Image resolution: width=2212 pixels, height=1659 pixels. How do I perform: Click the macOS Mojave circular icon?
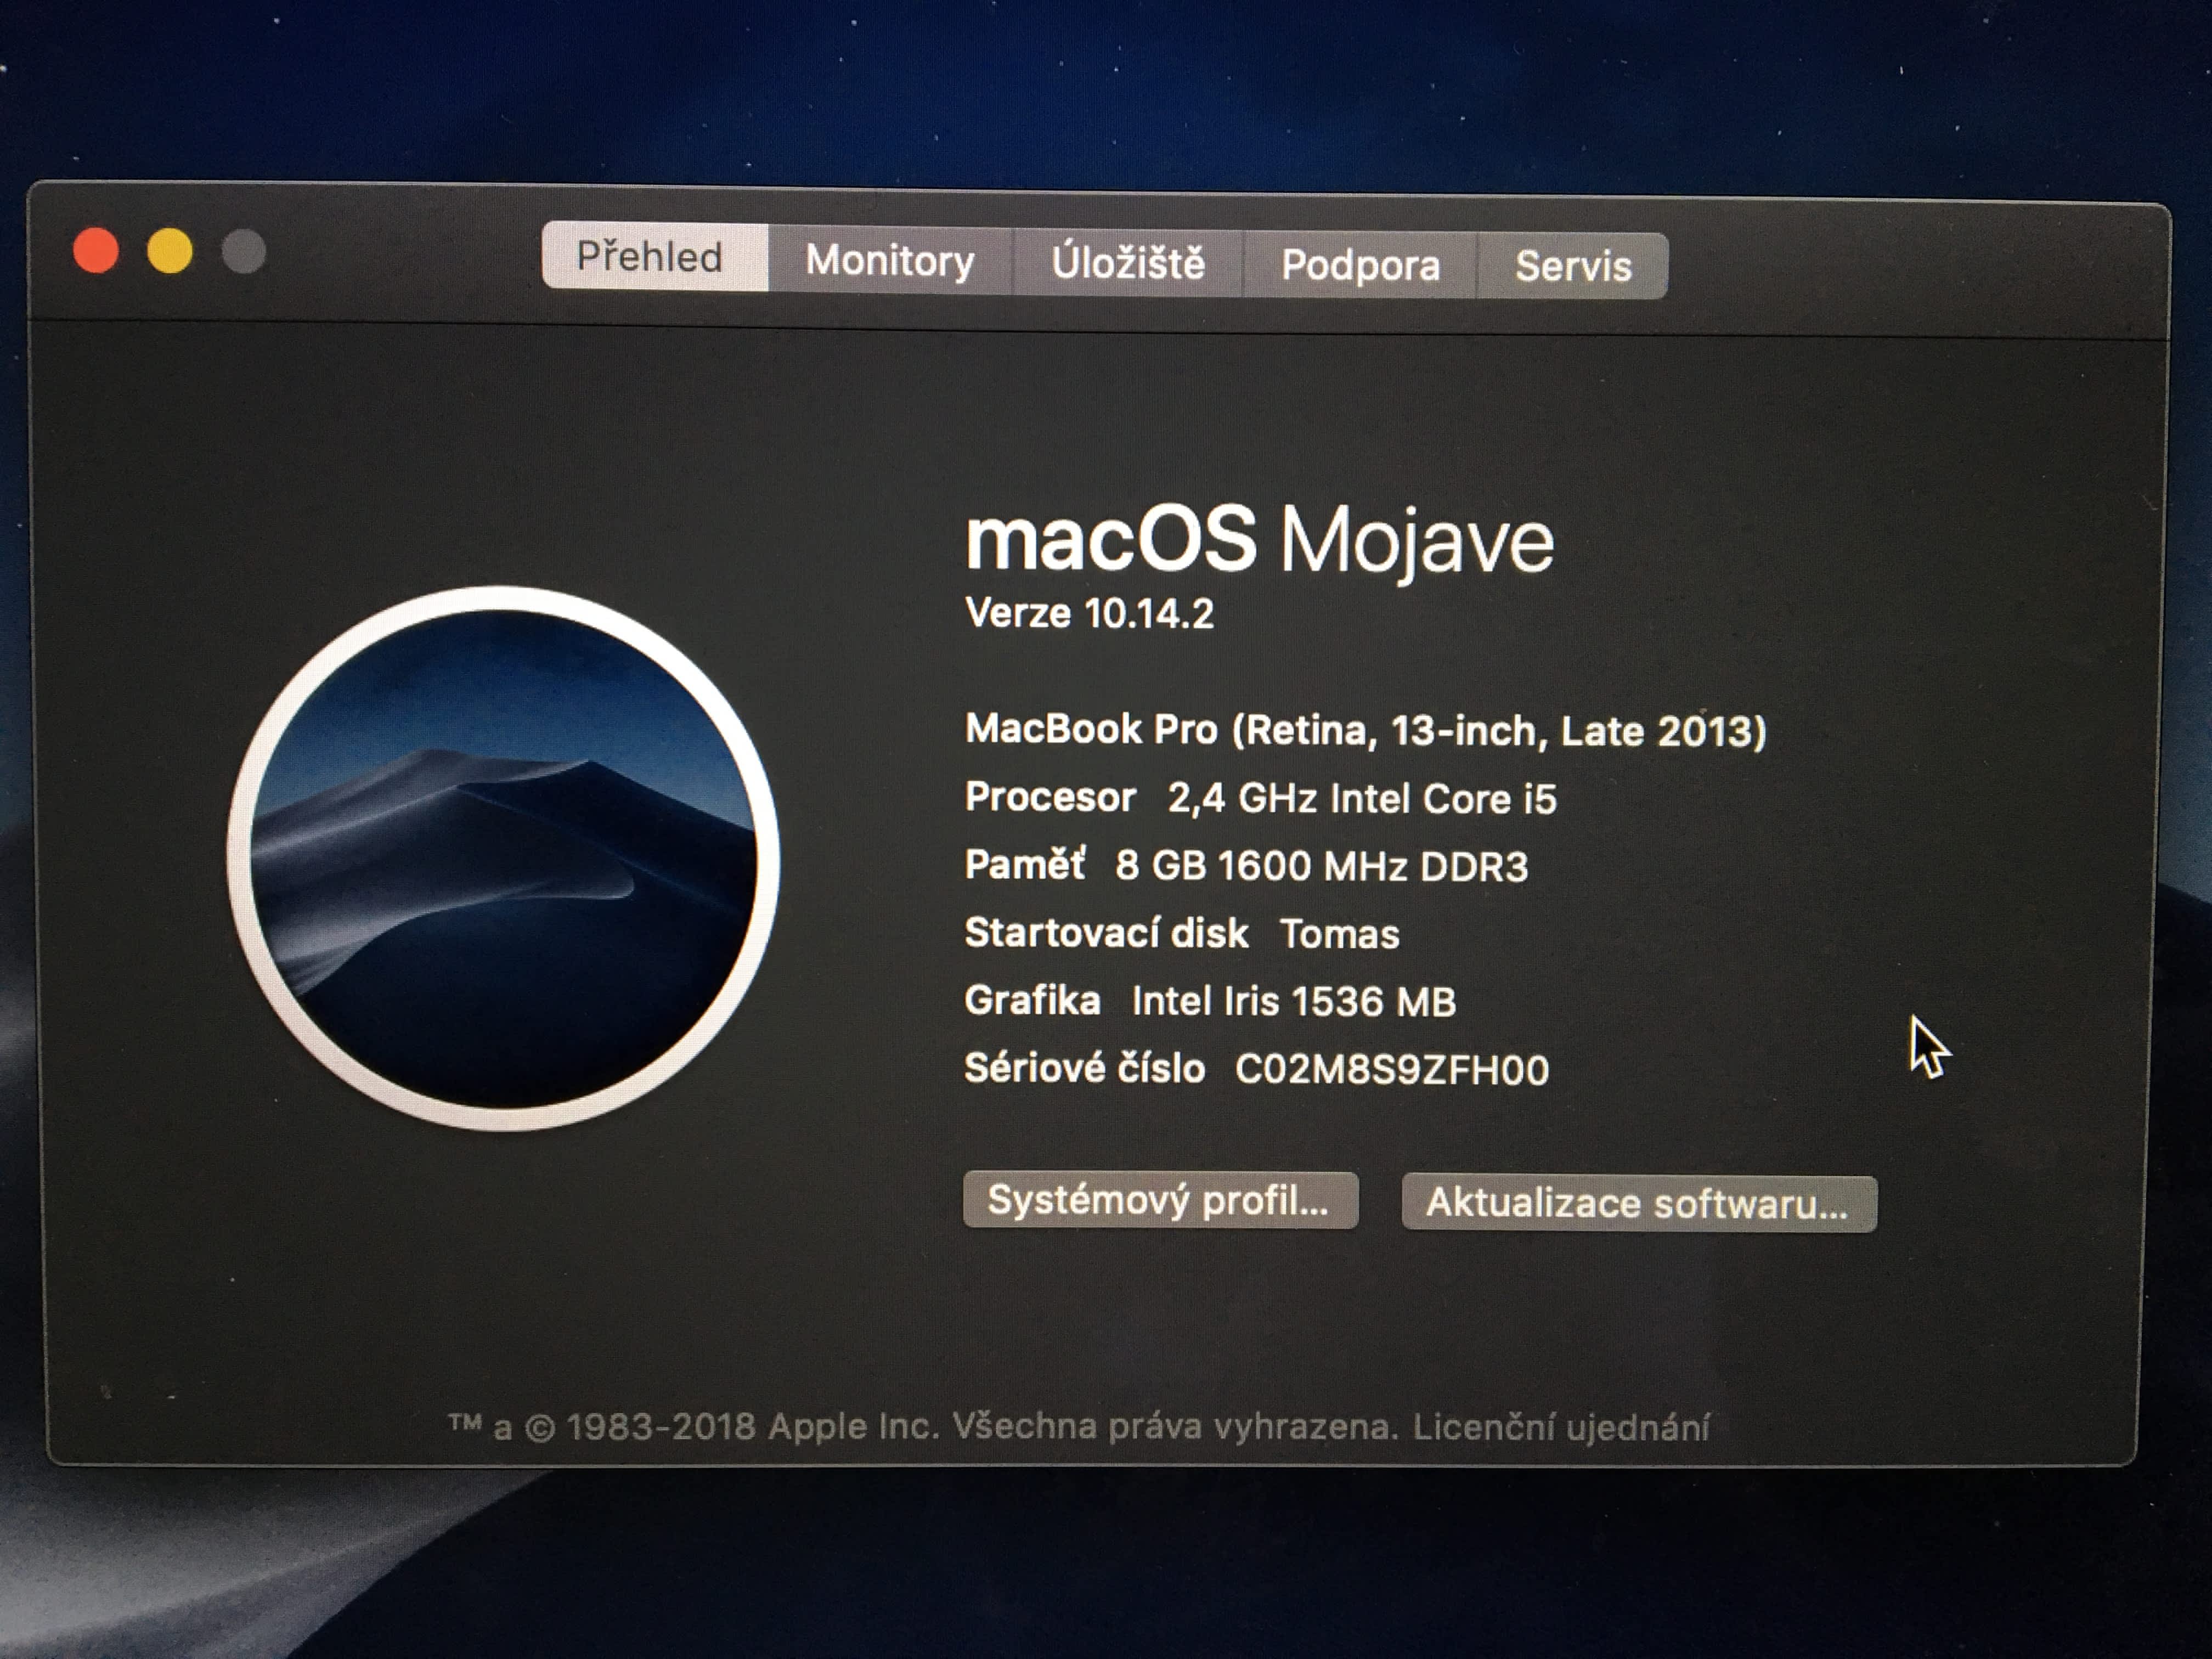(503, 859)
